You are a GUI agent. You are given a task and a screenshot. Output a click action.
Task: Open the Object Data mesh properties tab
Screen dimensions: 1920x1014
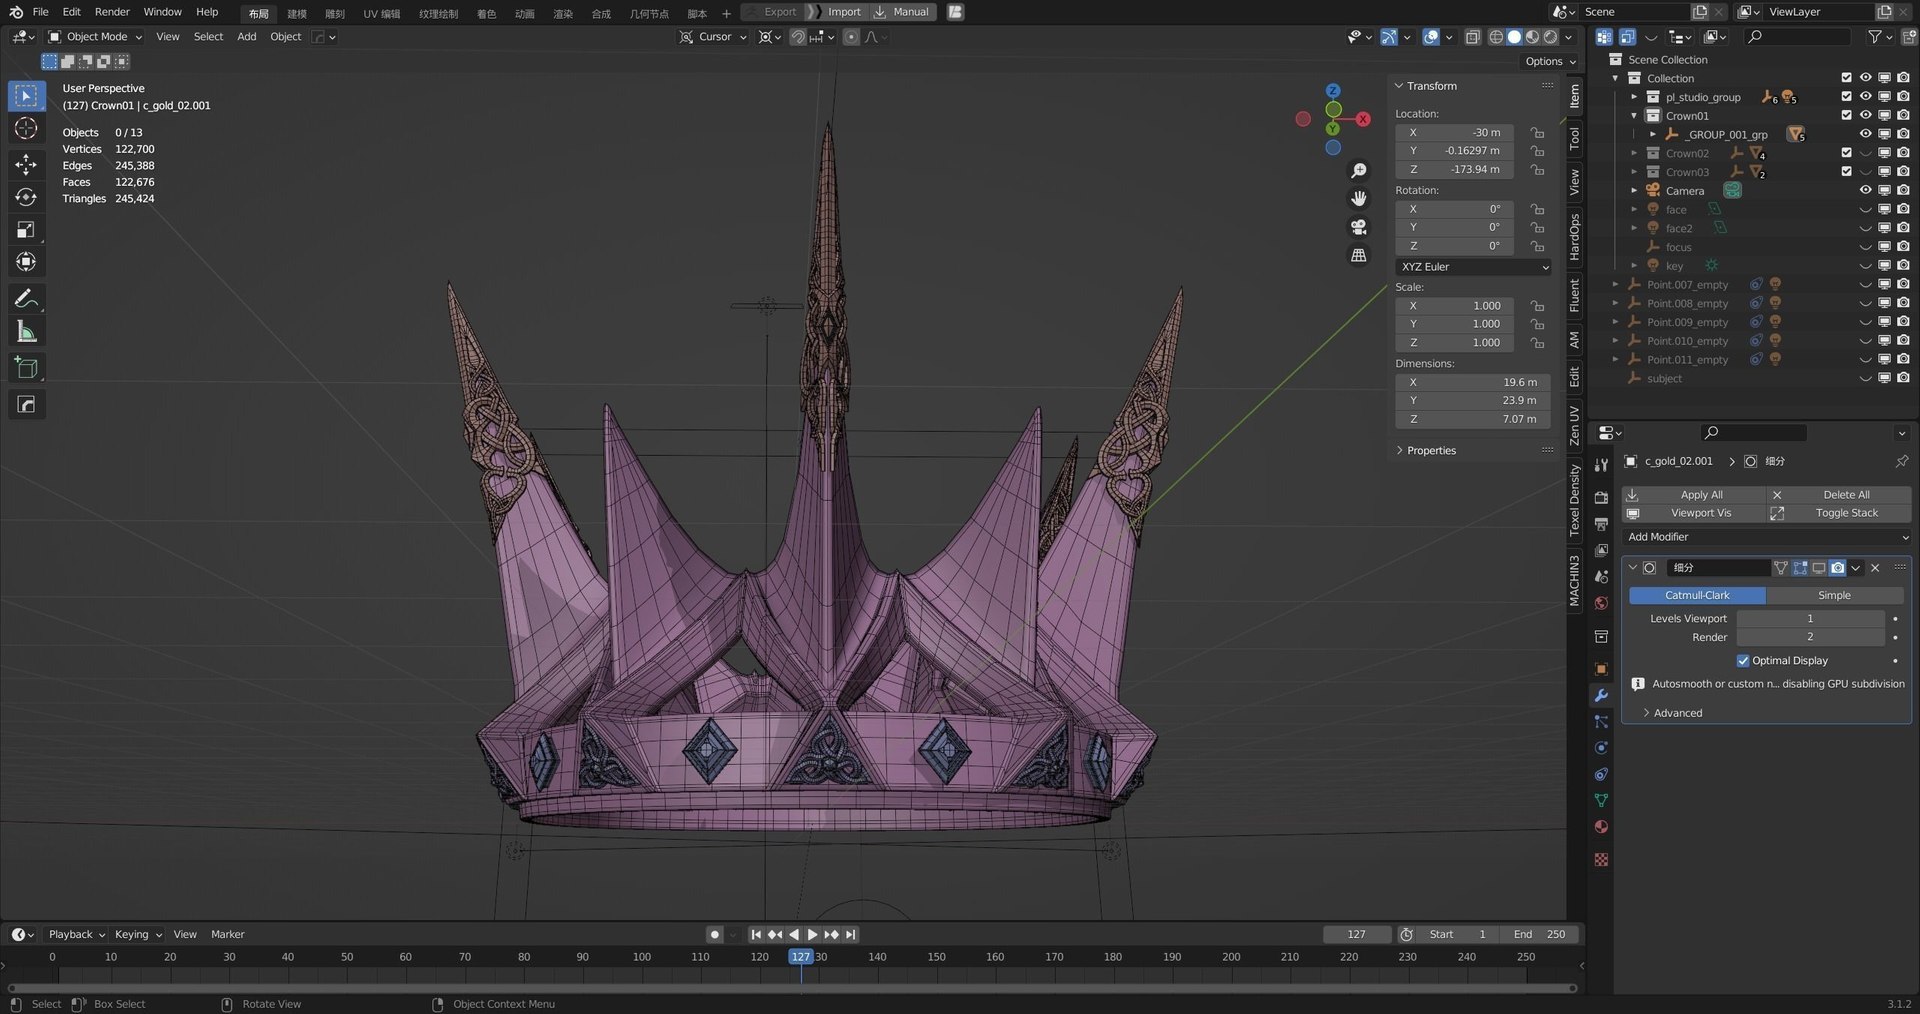(1601, 800)
